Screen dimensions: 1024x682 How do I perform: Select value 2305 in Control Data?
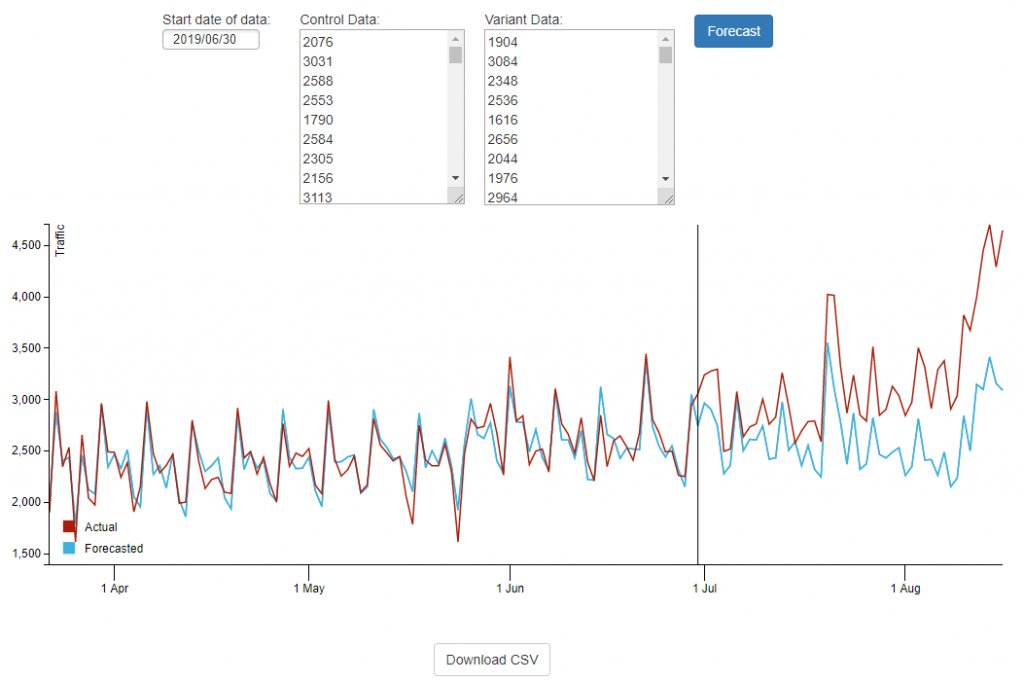click(x=318, y=159)
